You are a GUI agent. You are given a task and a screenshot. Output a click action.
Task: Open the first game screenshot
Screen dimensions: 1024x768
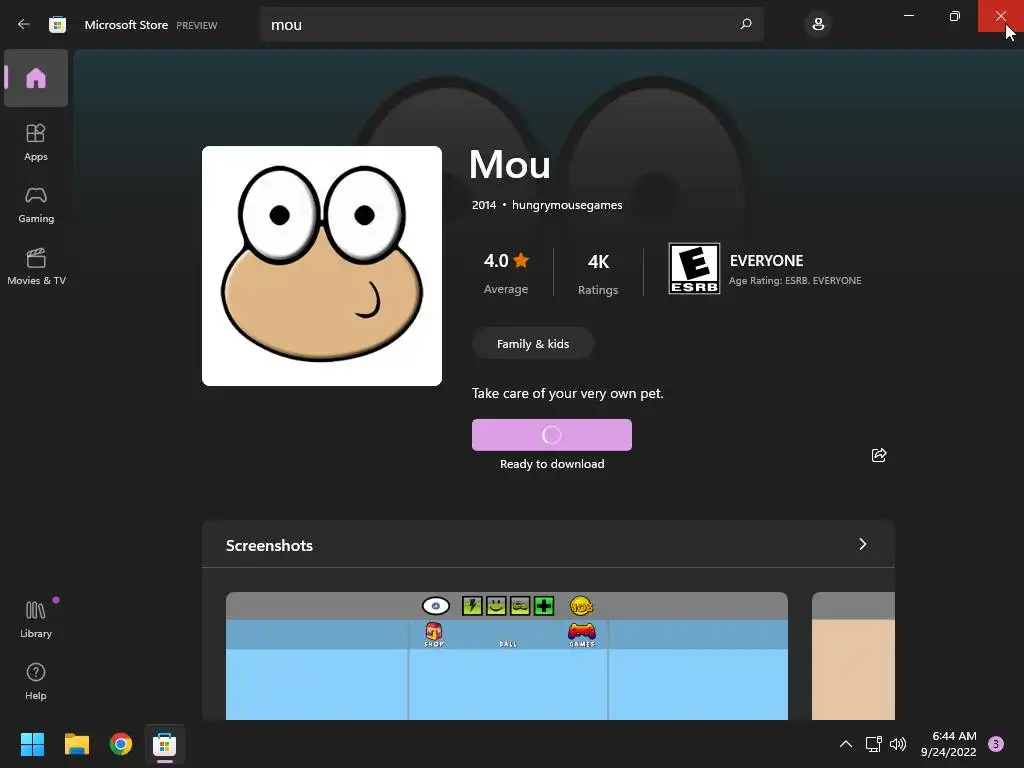pyautogui.click(x=507, y=656)
